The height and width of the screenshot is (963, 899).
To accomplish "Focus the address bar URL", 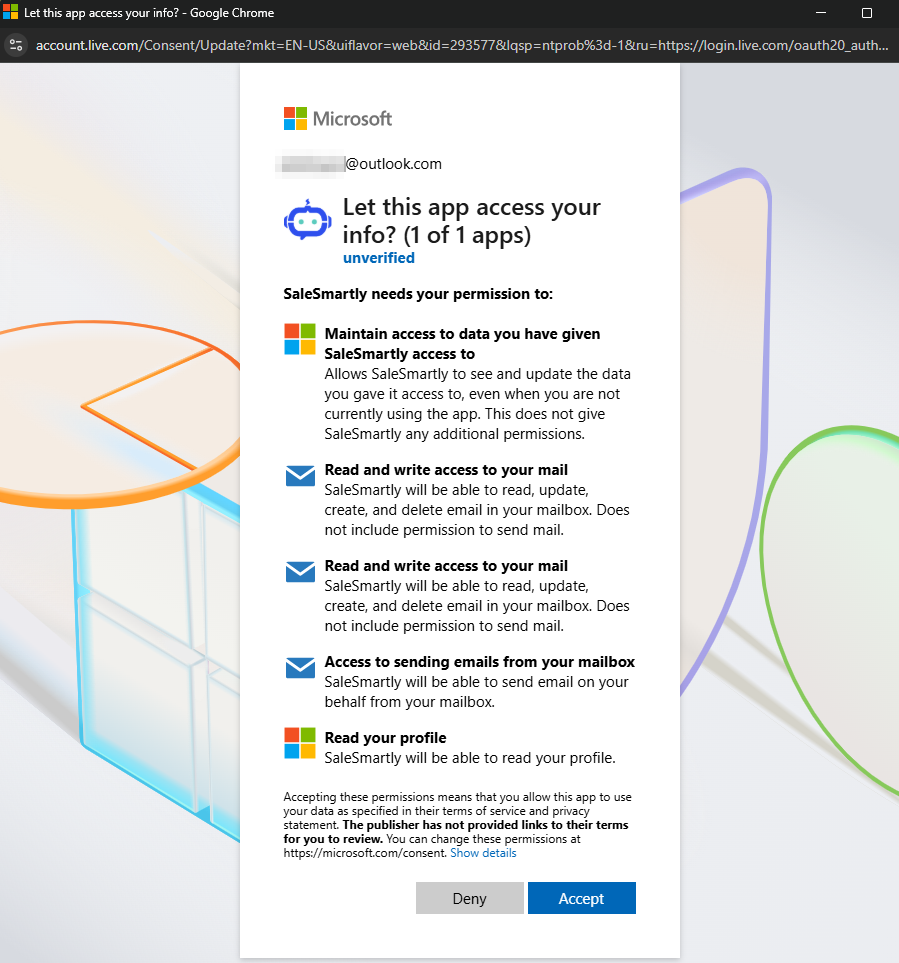I will pos(460,45).
